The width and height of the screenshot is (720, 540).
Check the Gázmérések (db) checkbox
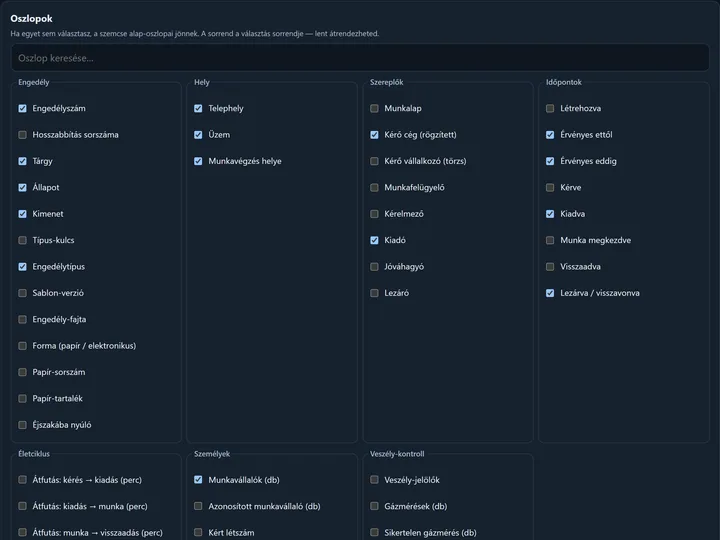coord(374,506)
